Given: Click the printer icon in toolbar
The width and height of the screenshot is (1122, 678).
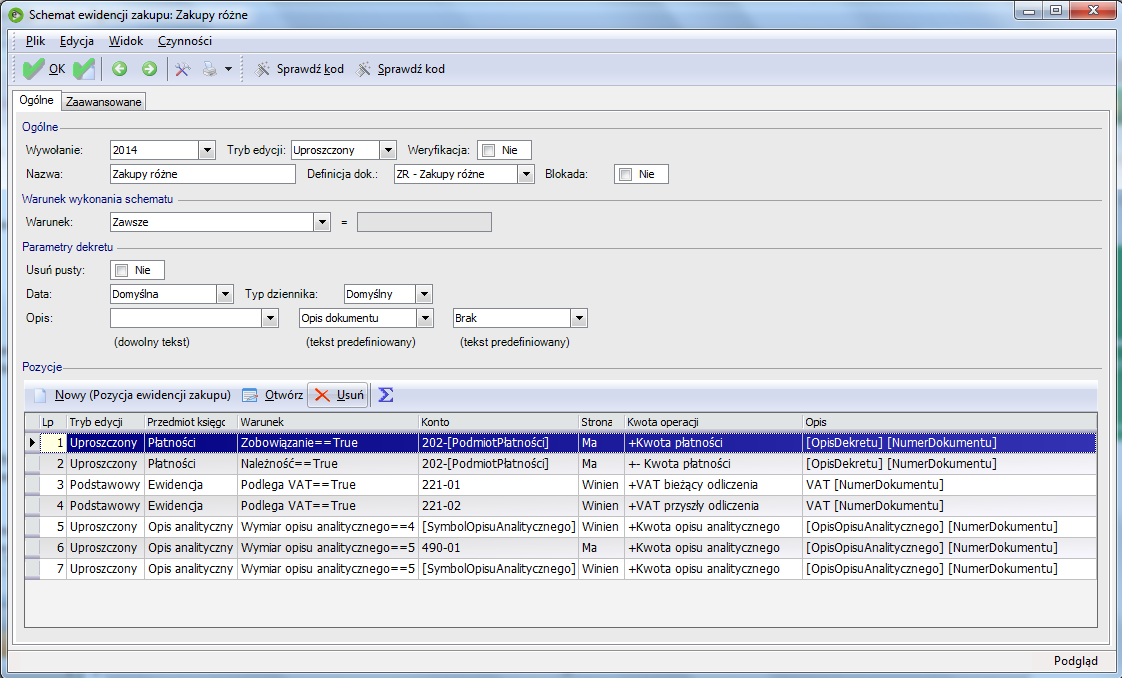Looking at the screenshot, I should pos(209,69).
